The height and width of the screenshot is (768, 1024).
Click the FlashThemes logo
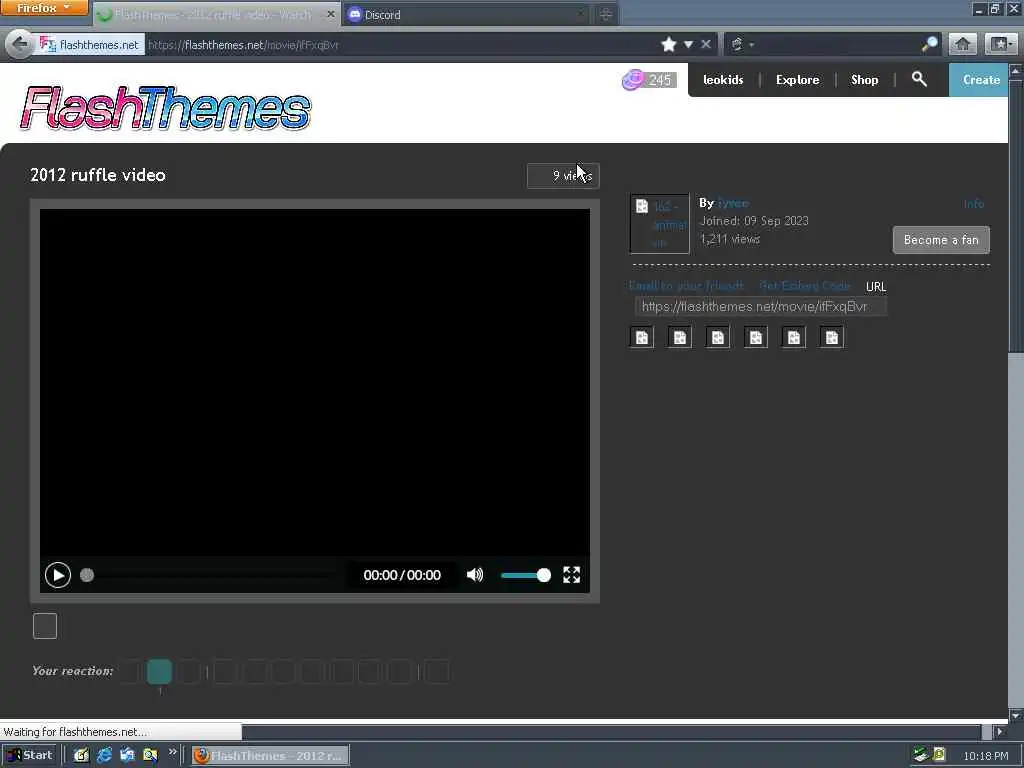coord(165,108)
